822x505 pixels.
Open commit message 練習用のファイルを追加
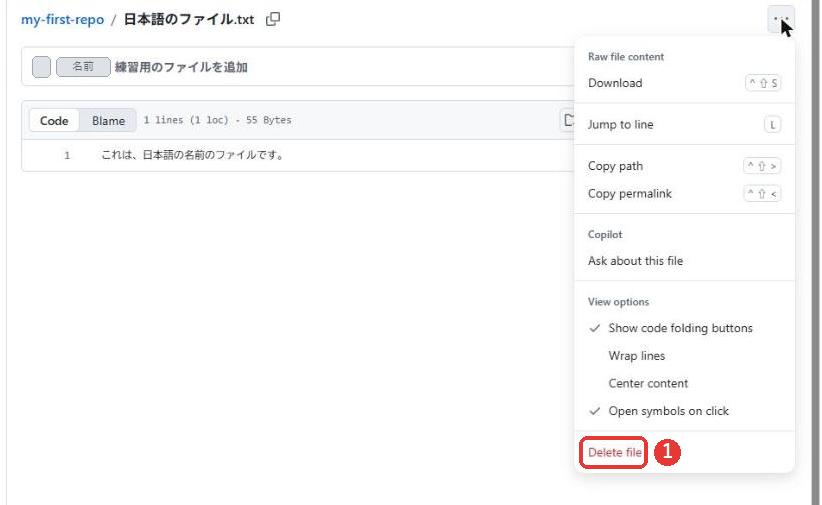tap(181, 67)
